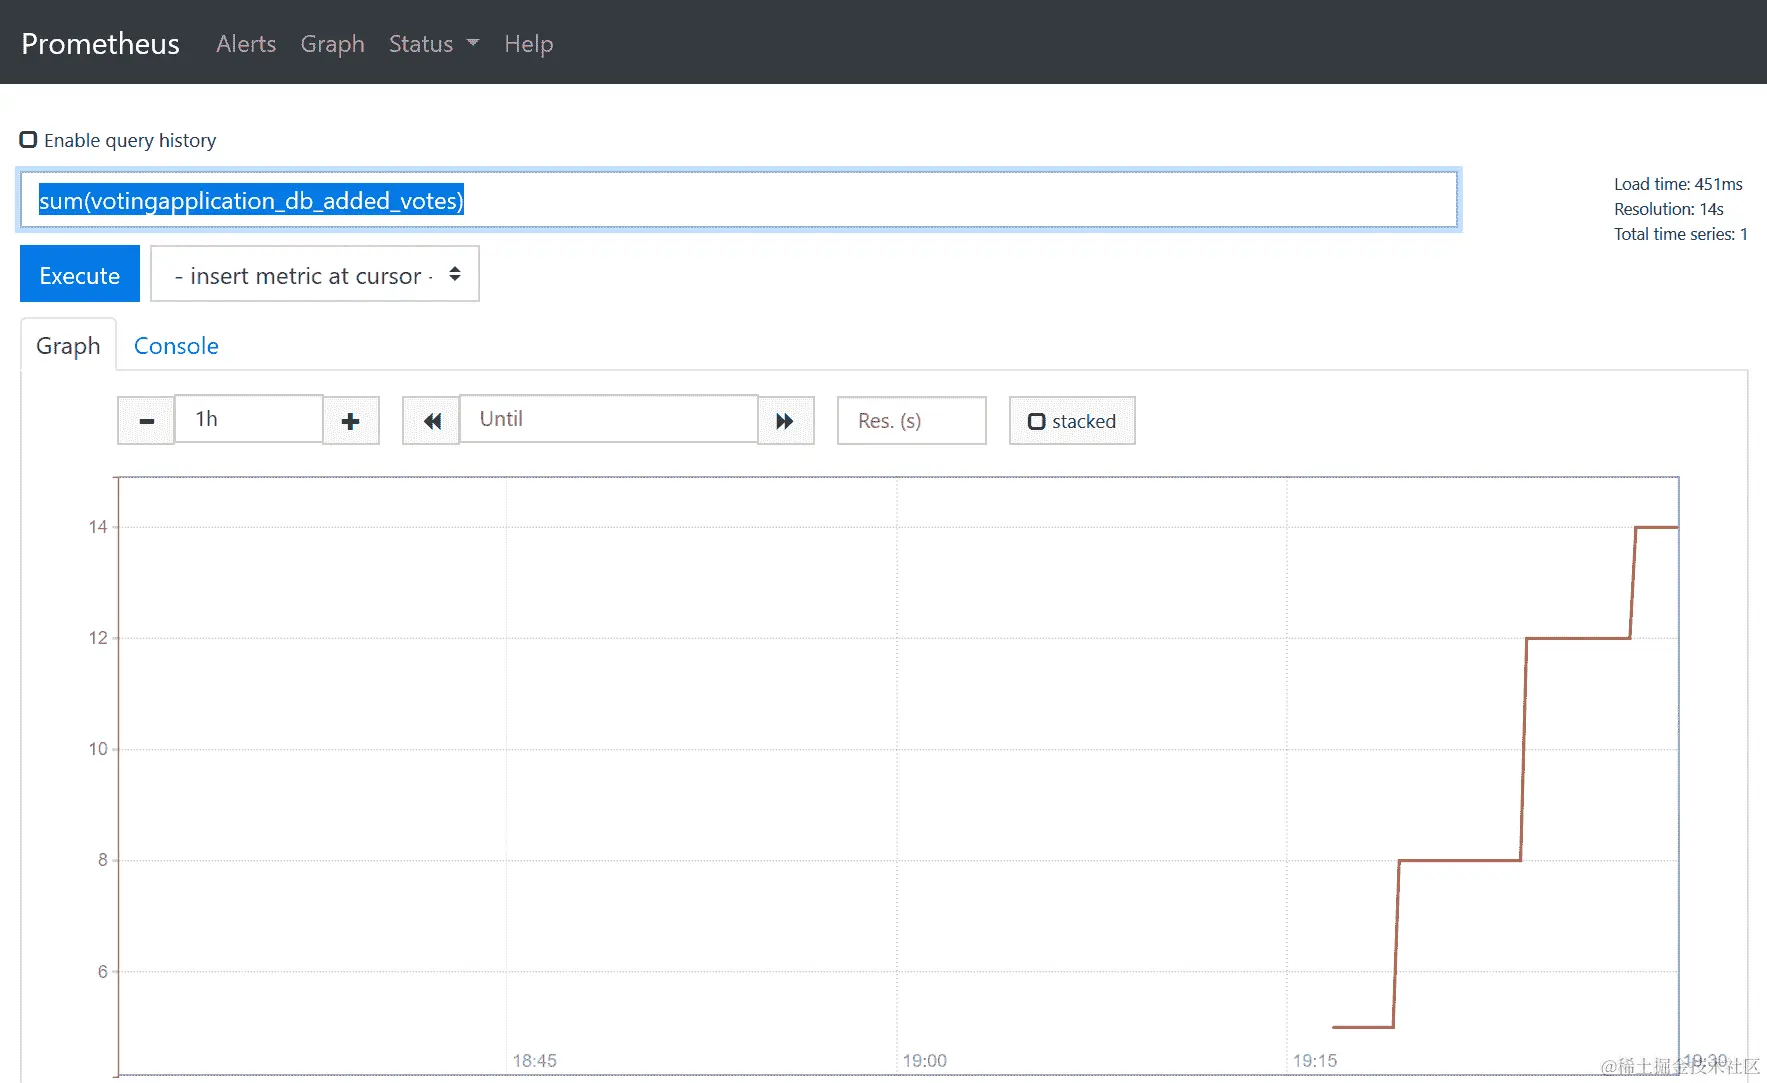Click the Res. (s) resolution input

click(912, 421)
